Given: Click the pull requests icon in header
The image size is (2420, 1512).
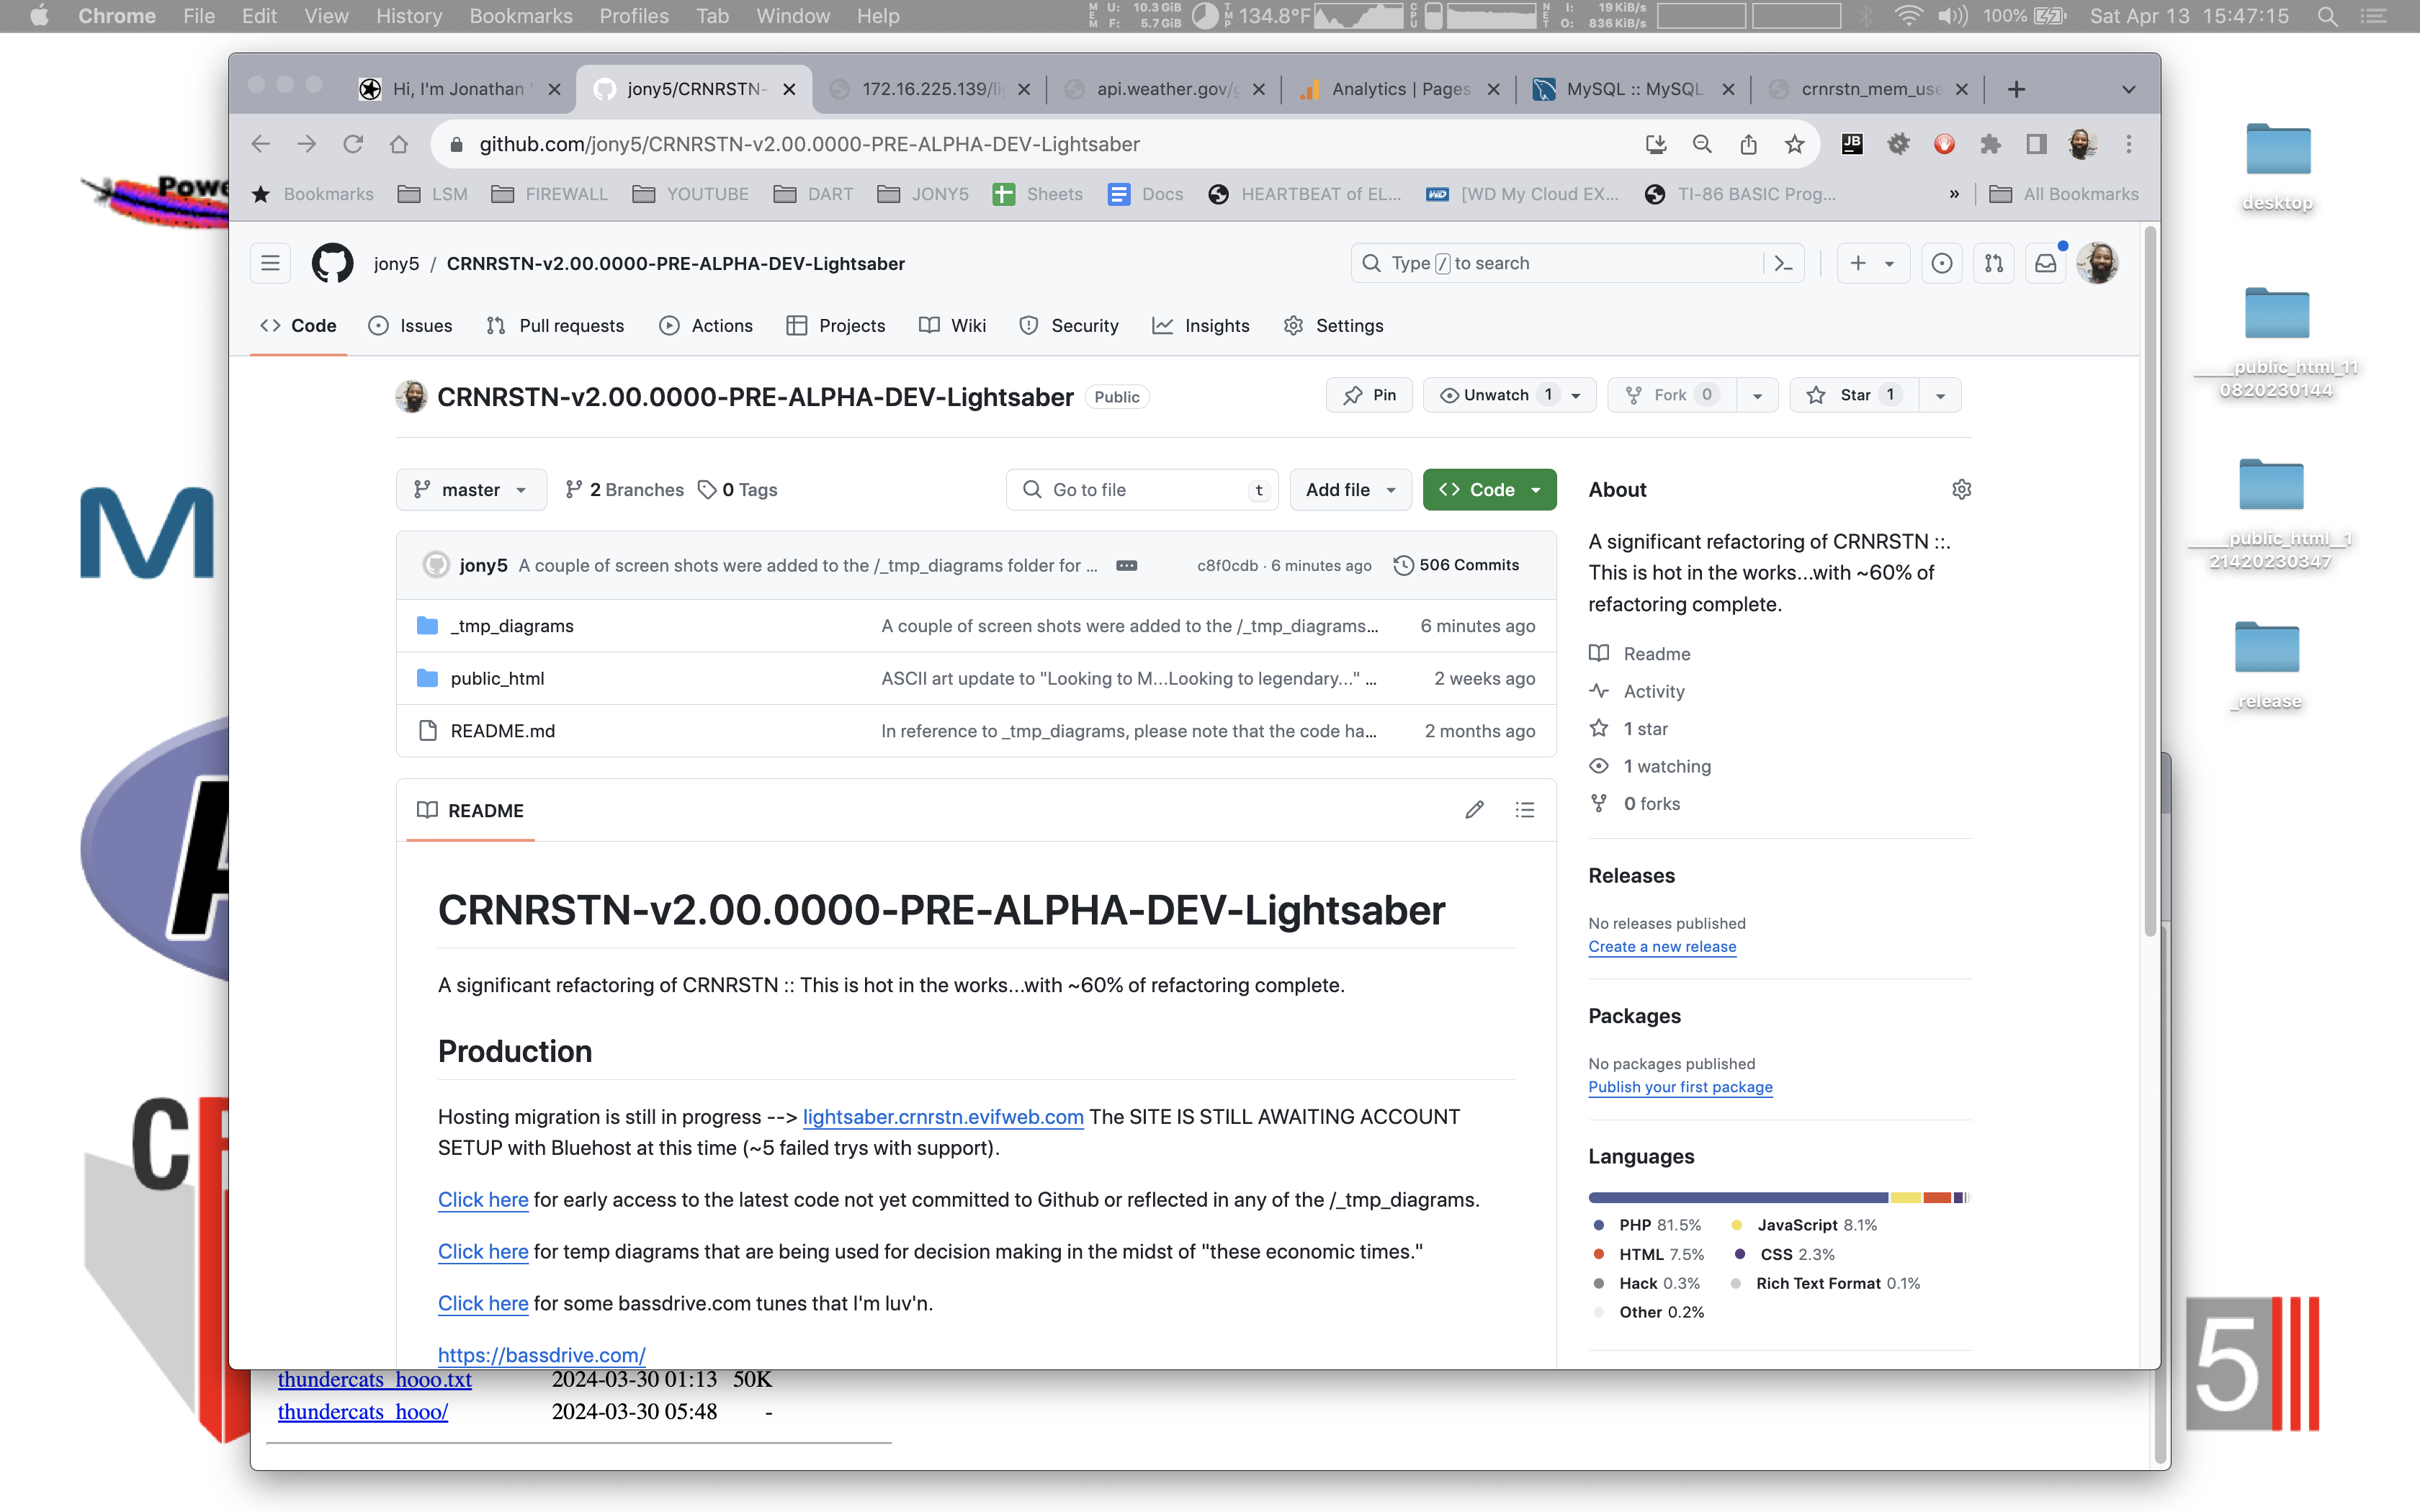Looking at the screenshot, I should (1993, 263).
